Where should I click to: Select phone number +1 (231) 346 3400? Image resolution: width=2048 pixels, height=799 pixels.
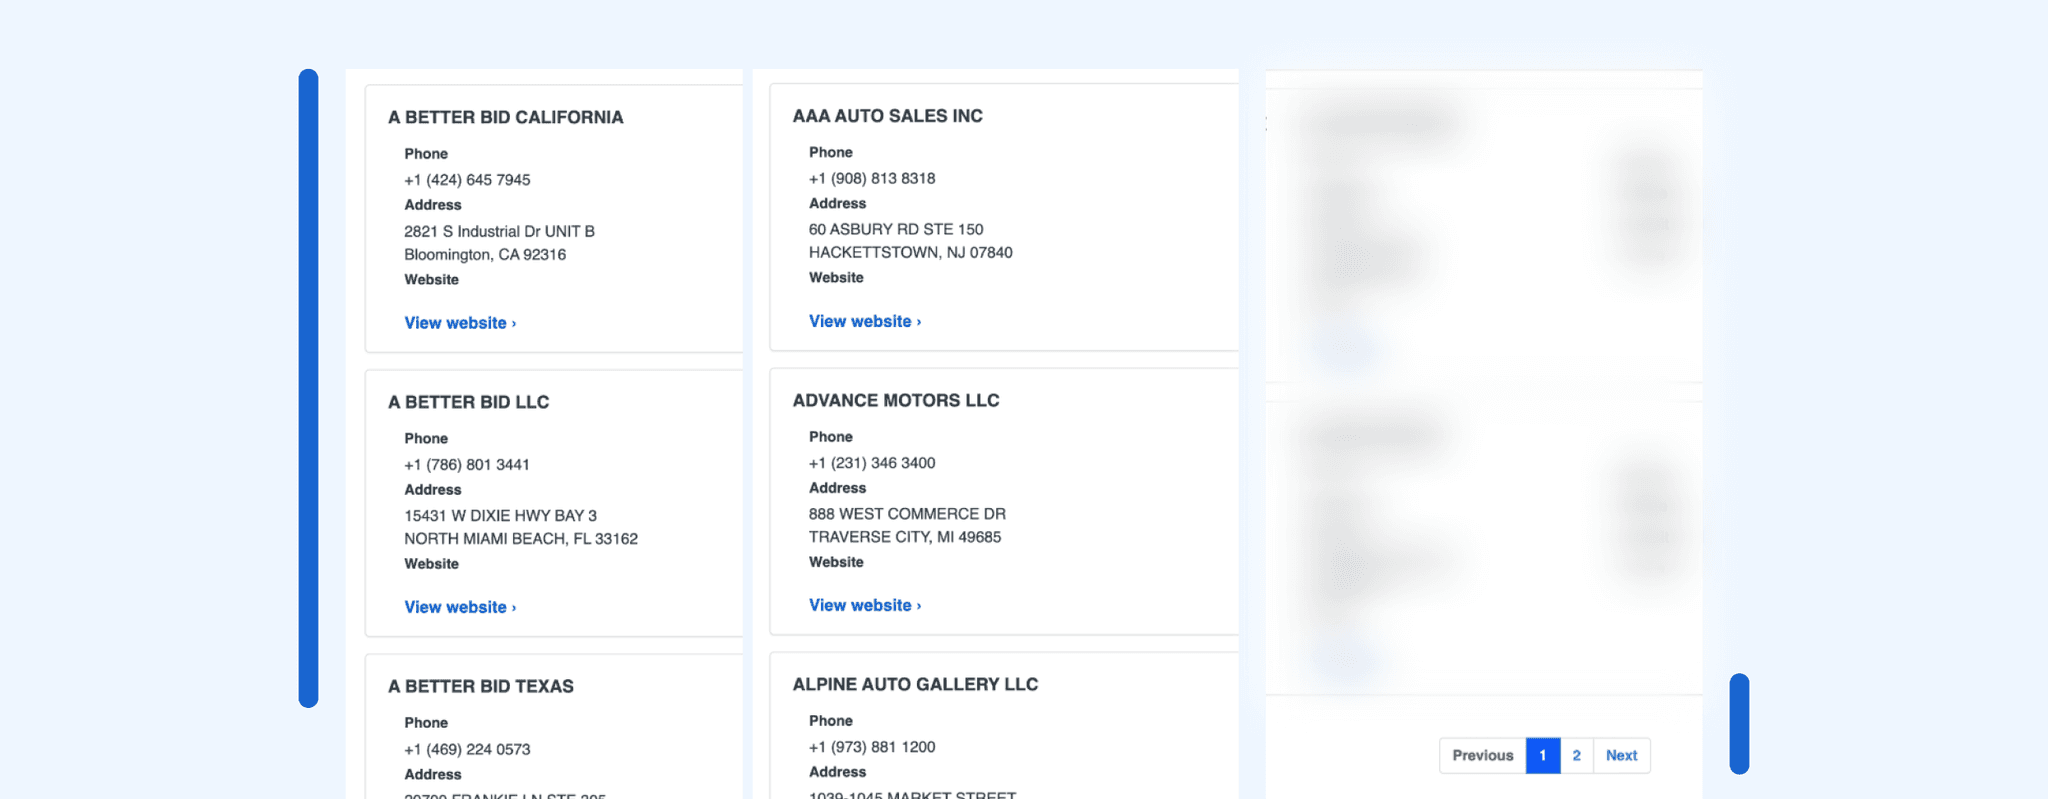click(x=872, y=463)
